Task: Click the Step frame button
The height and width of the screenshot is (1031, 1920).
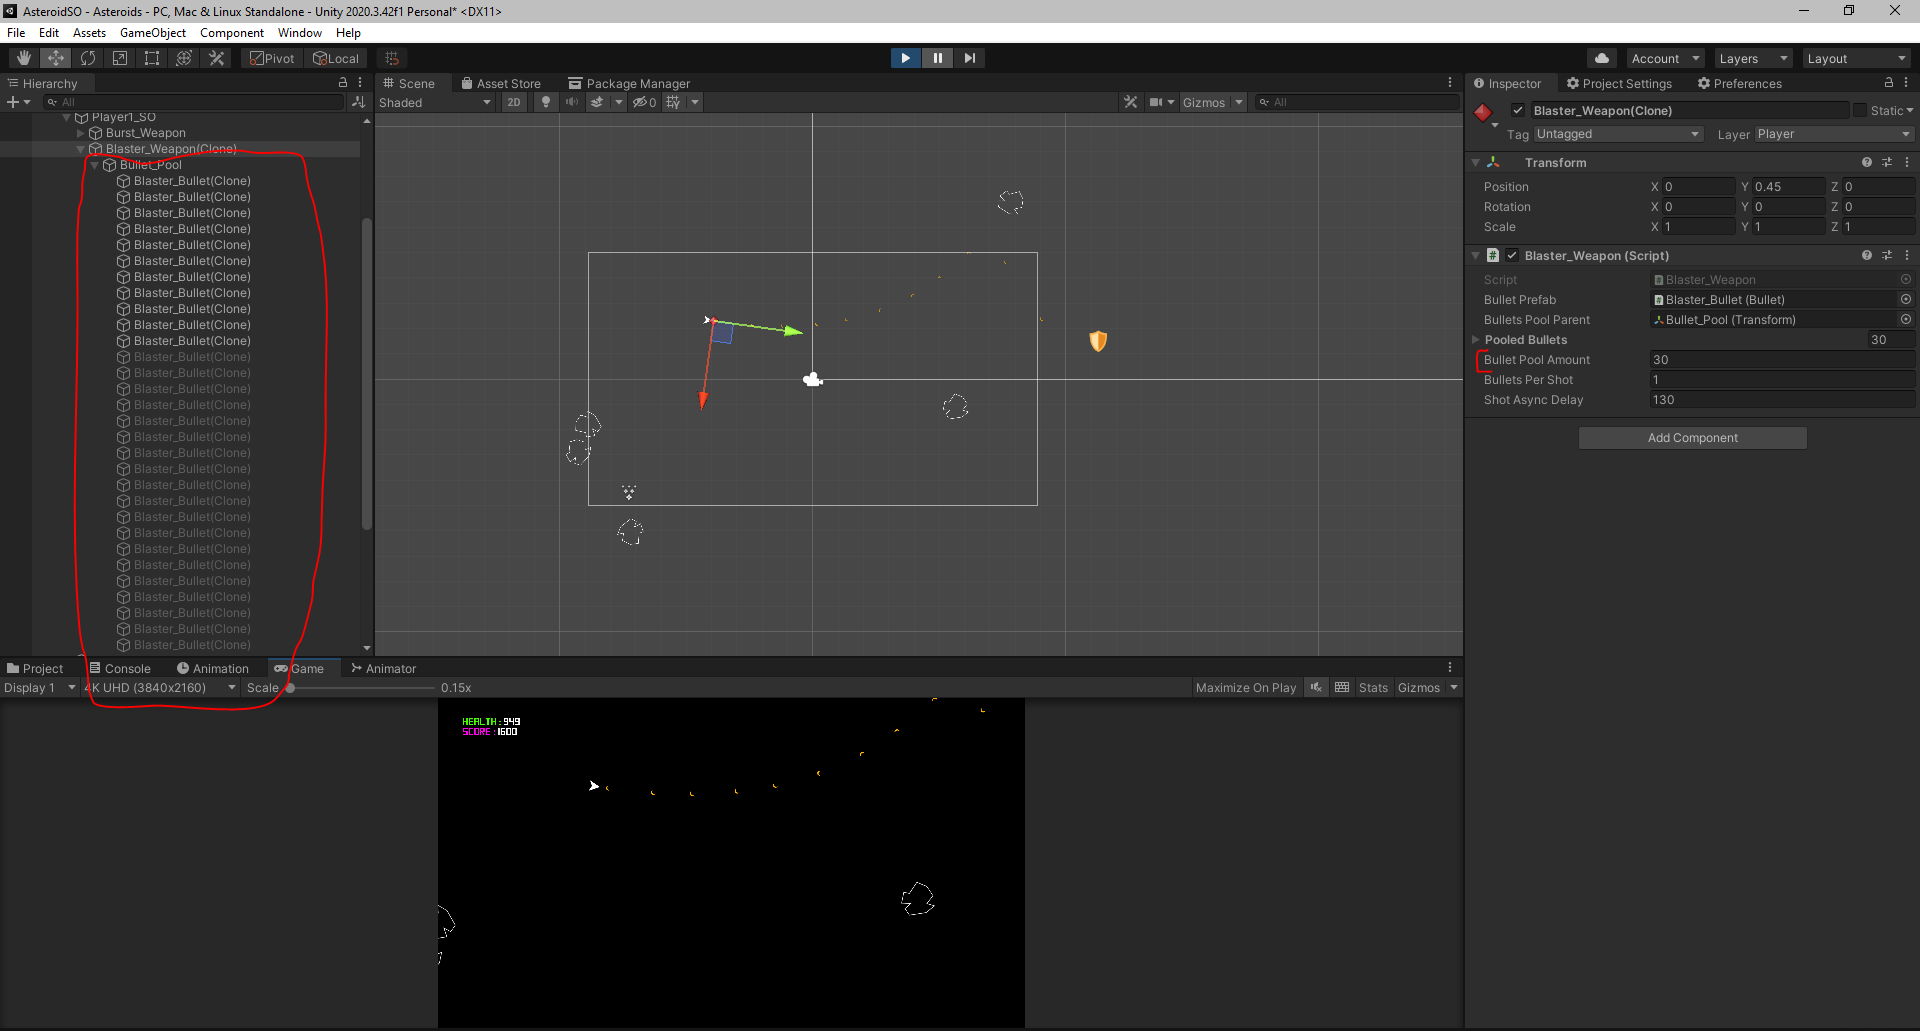Action: pyautogui.click(x=969, y=58)
